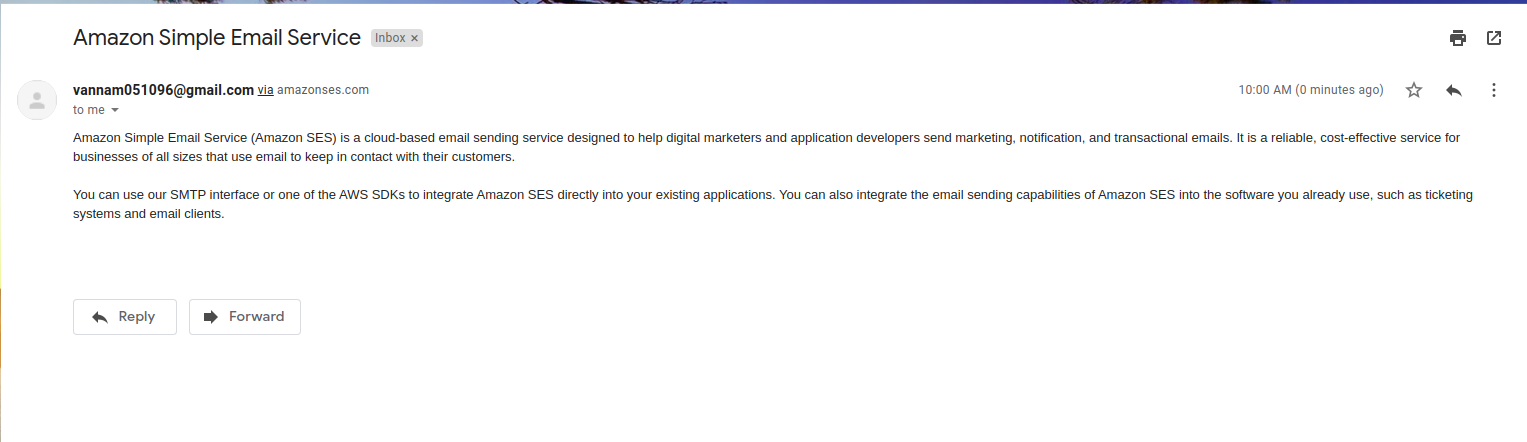Click the Reply button below the message
The height and width of the screenshot is (442, 1527).
pyautogui.click(x=125, y=316)
